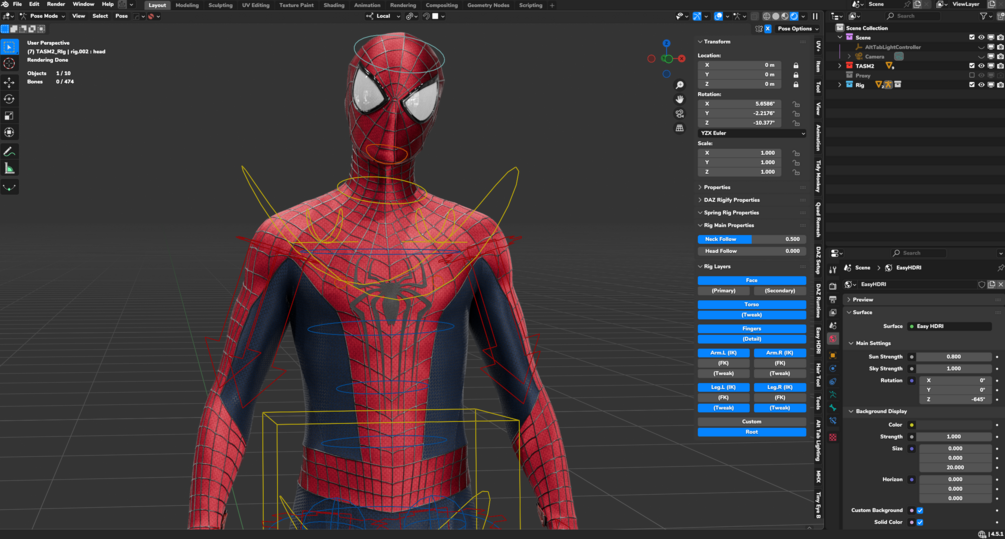Click the Measure ruler tool
1005x539 pixels.
pos(9,168)
